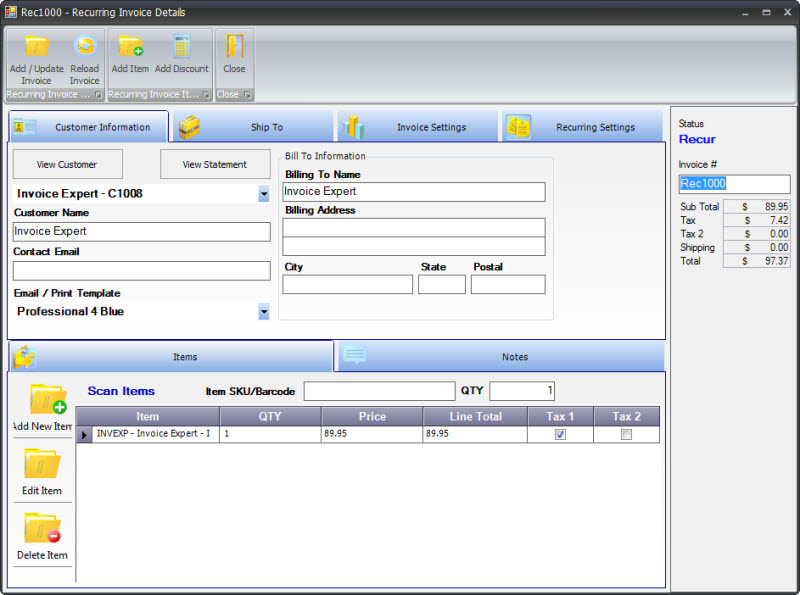
Task: Toggle the Tax 1 checkbox for INVEXP
Action: (560, 434)
